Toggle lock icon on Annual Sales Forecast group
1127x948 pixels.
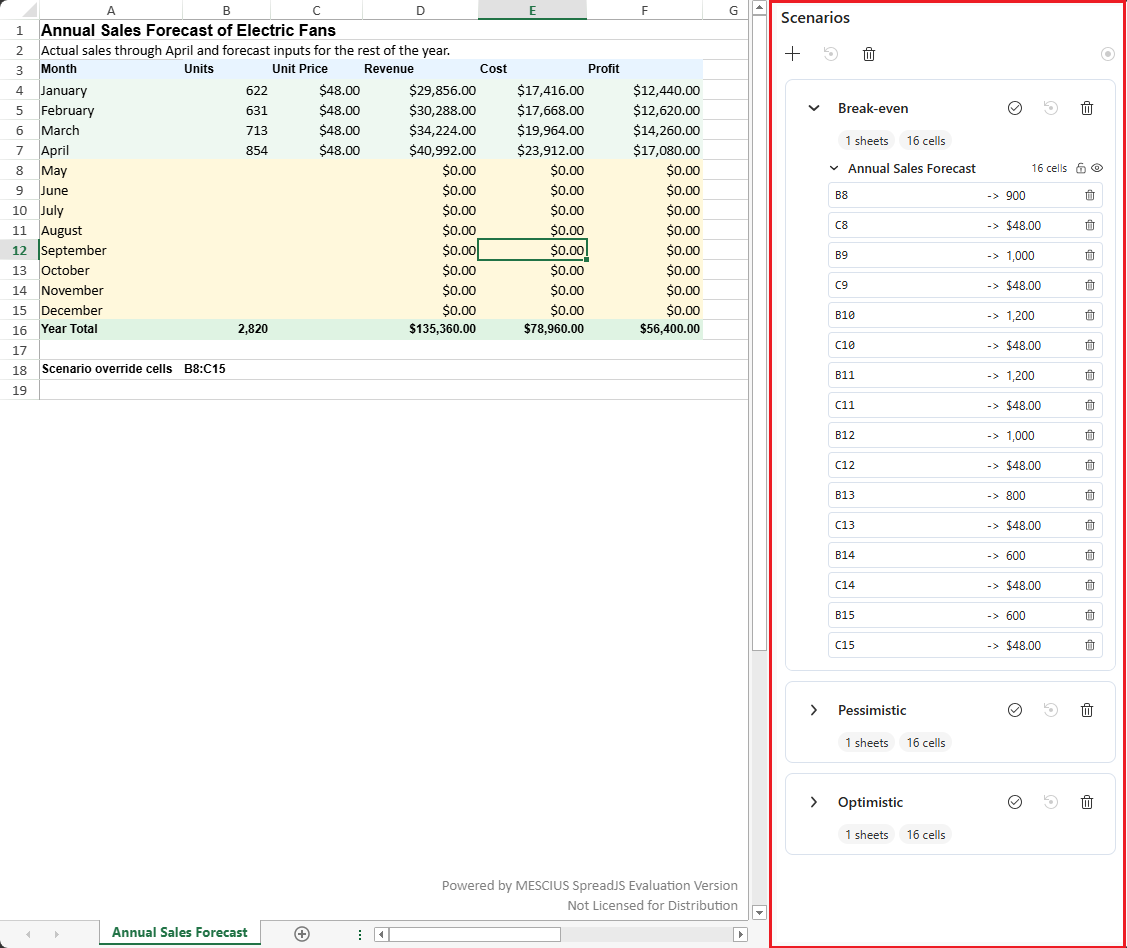tap(1080, 168)
